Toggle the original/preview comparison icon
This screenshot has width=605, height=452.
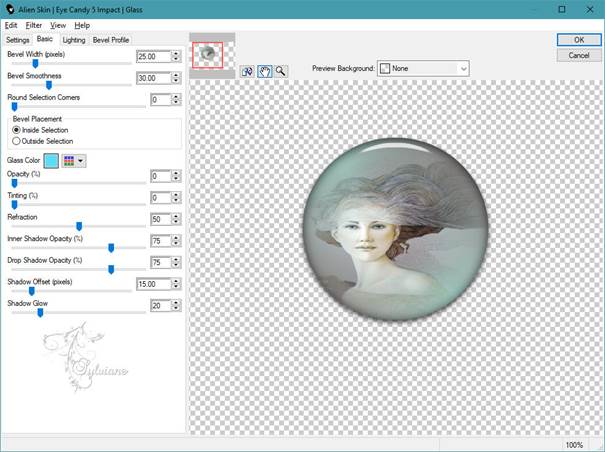coord(247,71)
